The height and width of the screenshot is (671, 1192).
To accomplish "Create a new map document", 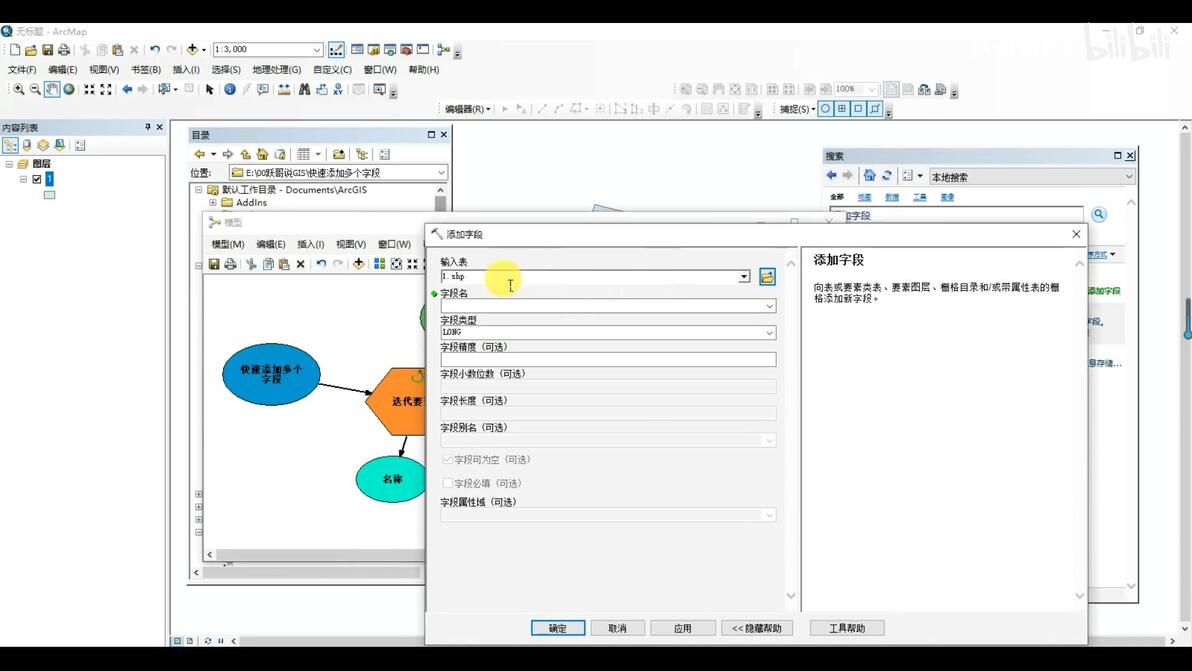I will (x=14, y=49).
